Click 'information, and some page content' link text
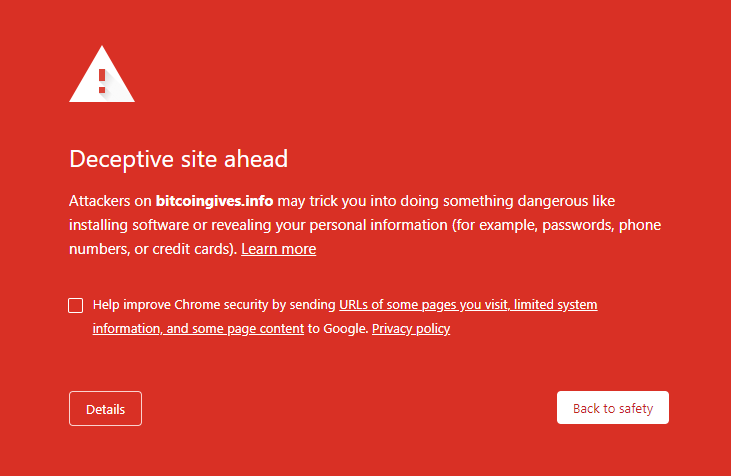 tap(198, 329)
